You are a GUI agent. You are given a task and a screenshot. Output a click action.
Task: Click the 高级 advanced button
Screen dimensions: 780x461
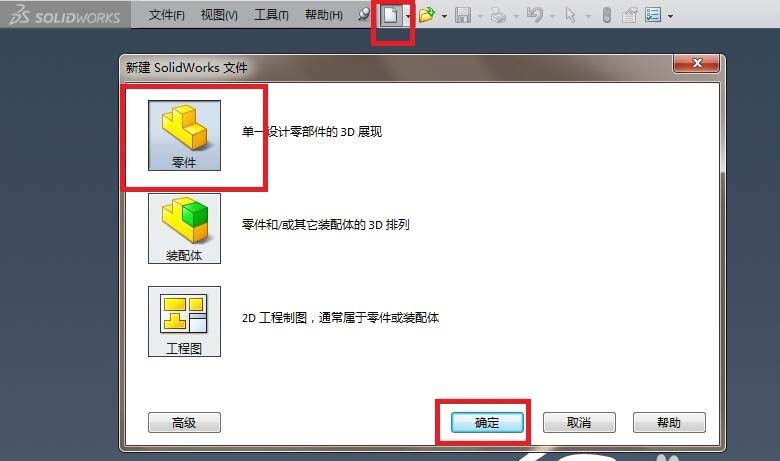184,423
